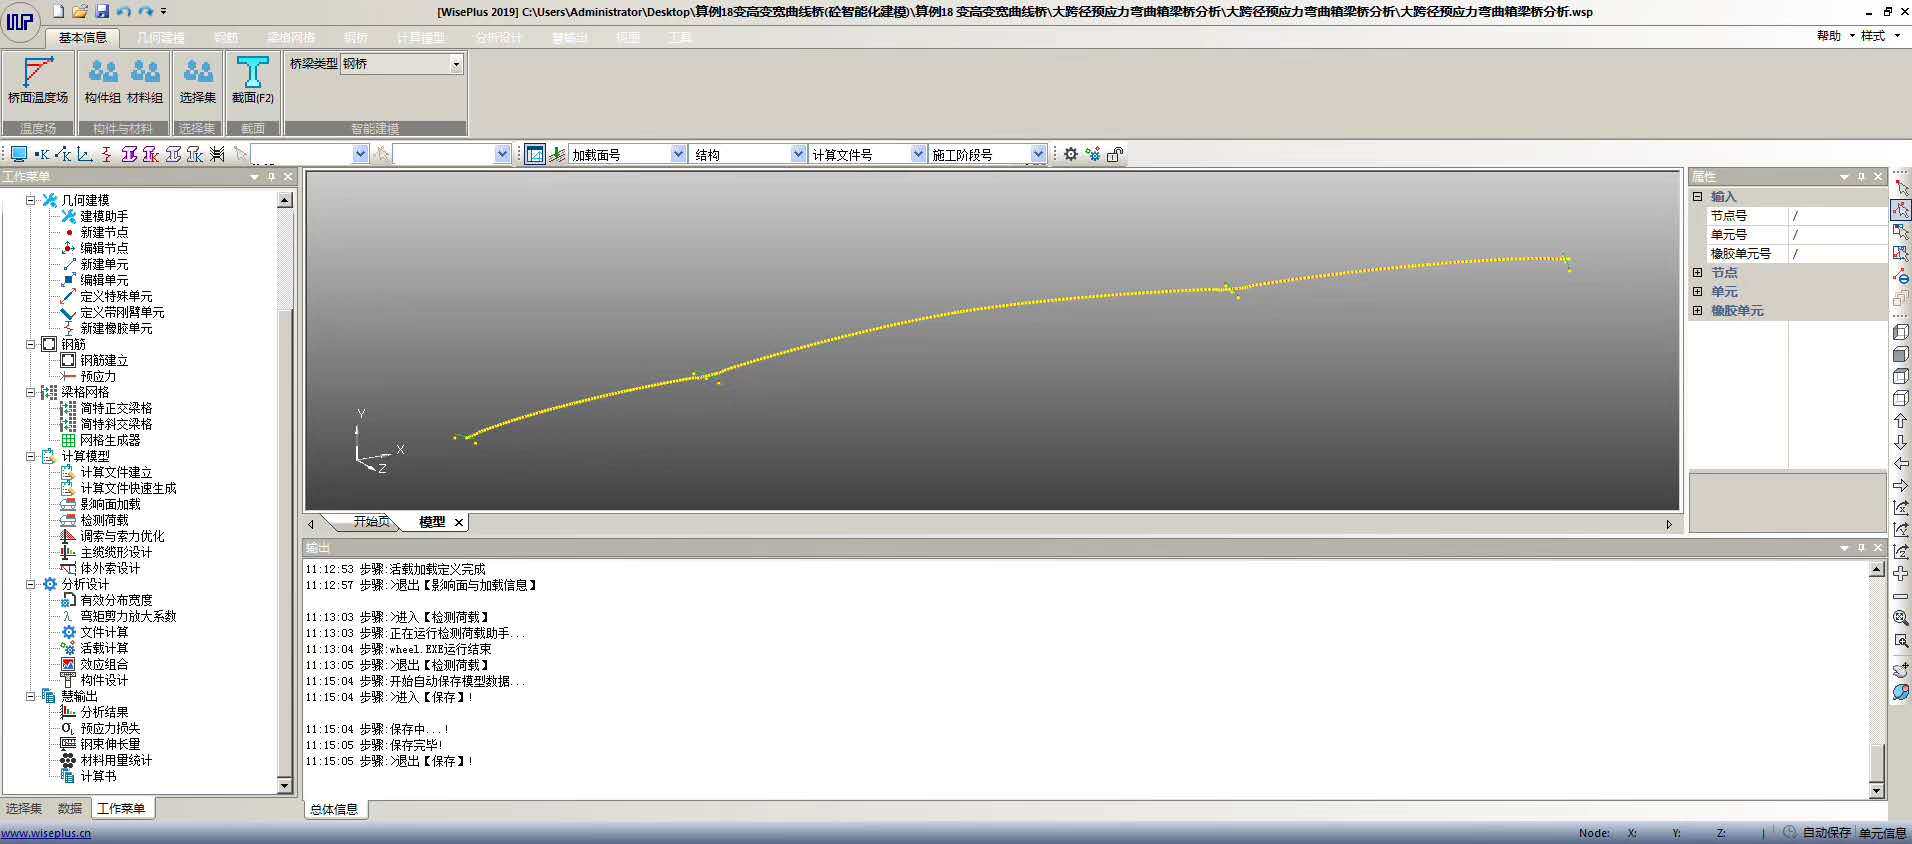Select 预应力 in work menu tree
This screenshot has height=844, width=1912.
tap(98, 376)
